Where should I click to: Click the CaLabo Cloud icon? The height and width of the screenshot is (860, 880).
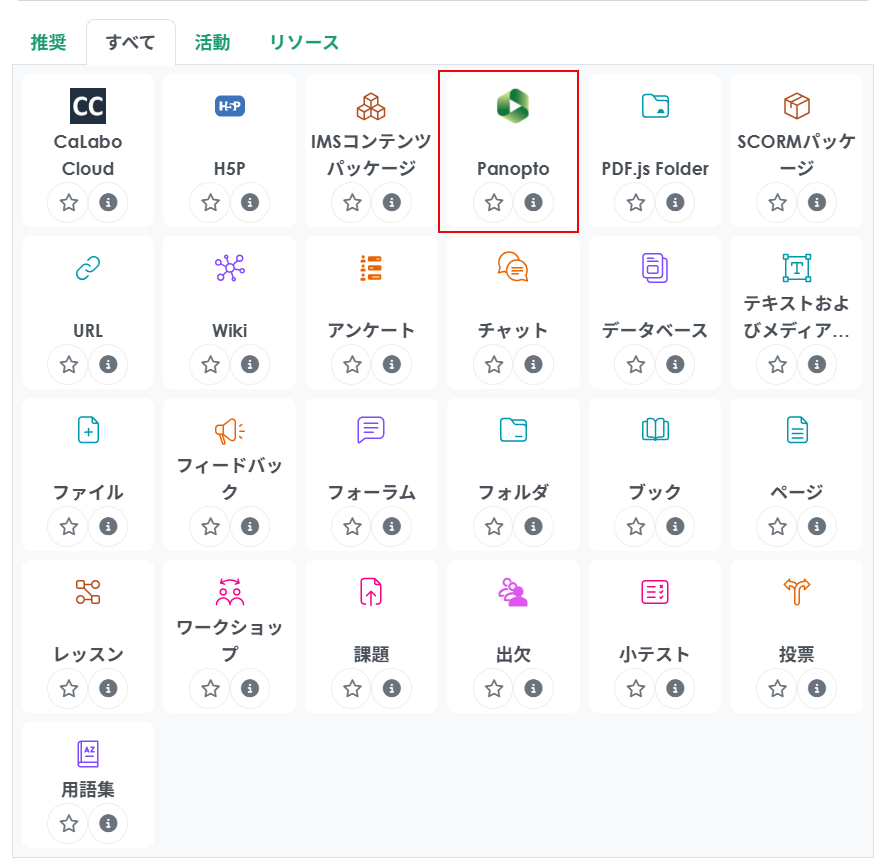pyautogui.click(x=88, y=106)
